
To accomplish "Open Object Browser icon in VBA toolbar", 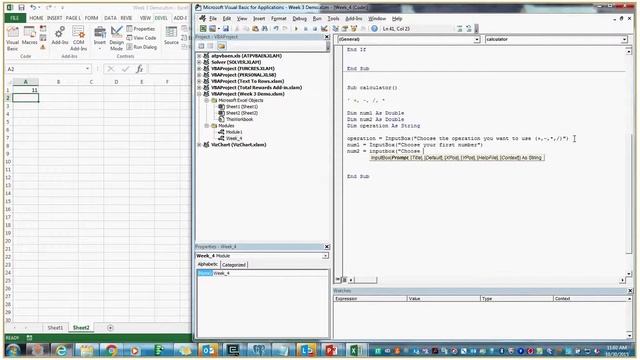I will coord(354,29).
